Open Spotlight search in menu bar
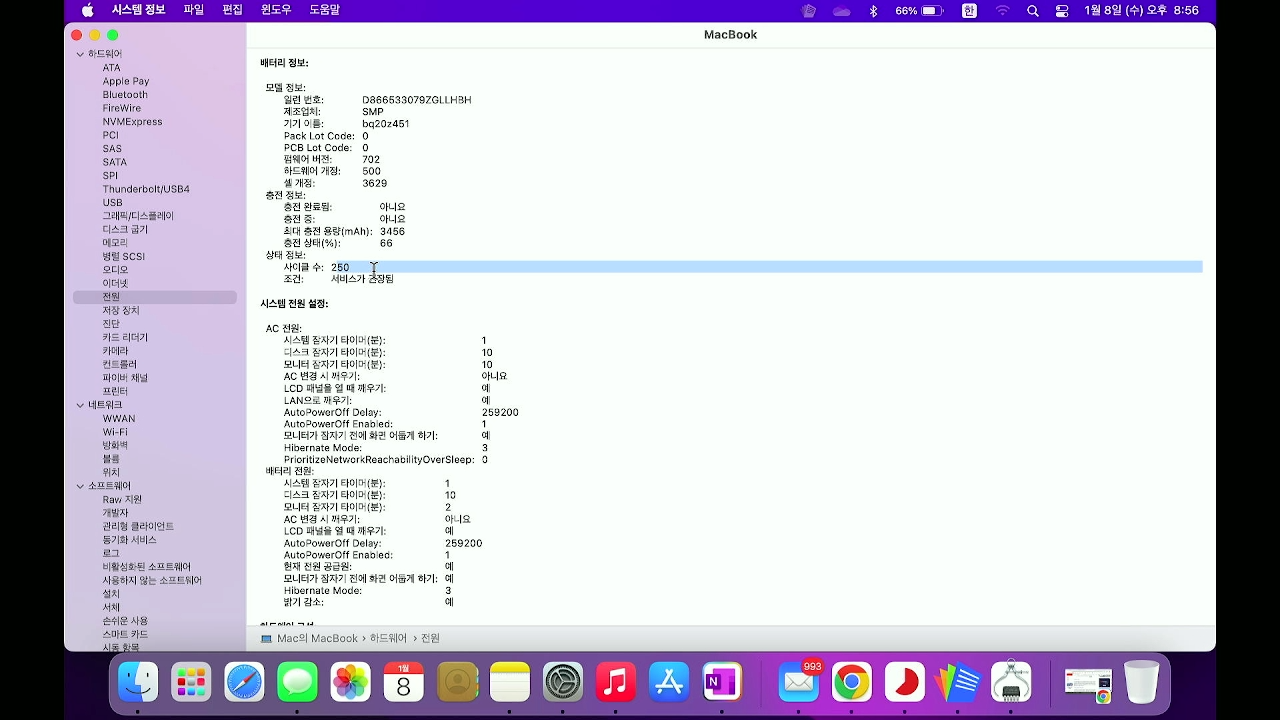The image size is (1280, 720). [x=1033, y=10]
